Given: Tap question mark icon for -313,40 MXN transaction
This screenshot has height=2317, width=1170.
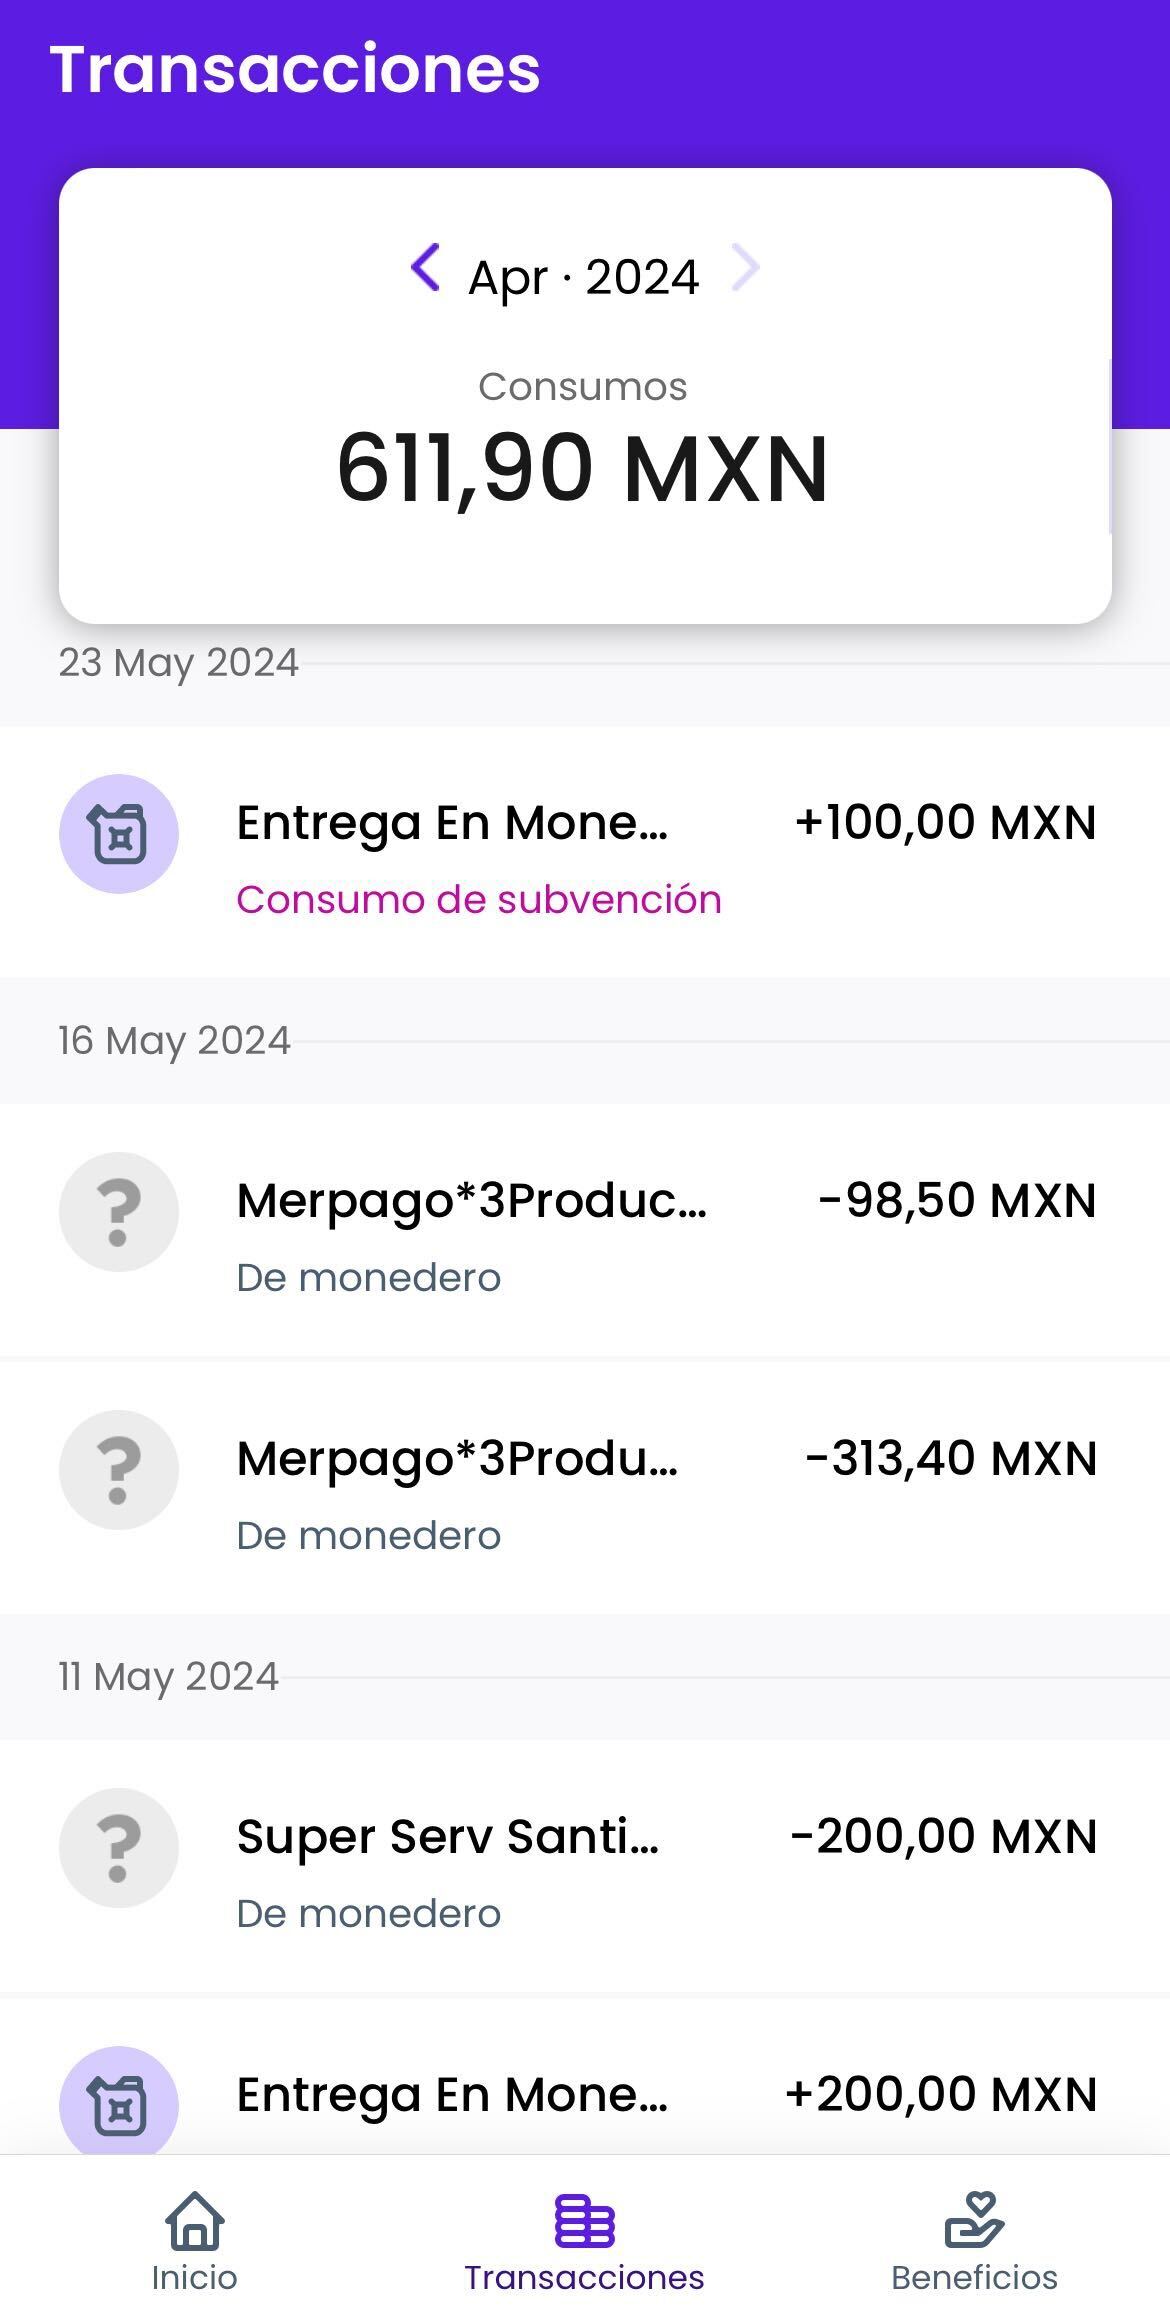Looking at the screenshot, I should (119, 1470).
